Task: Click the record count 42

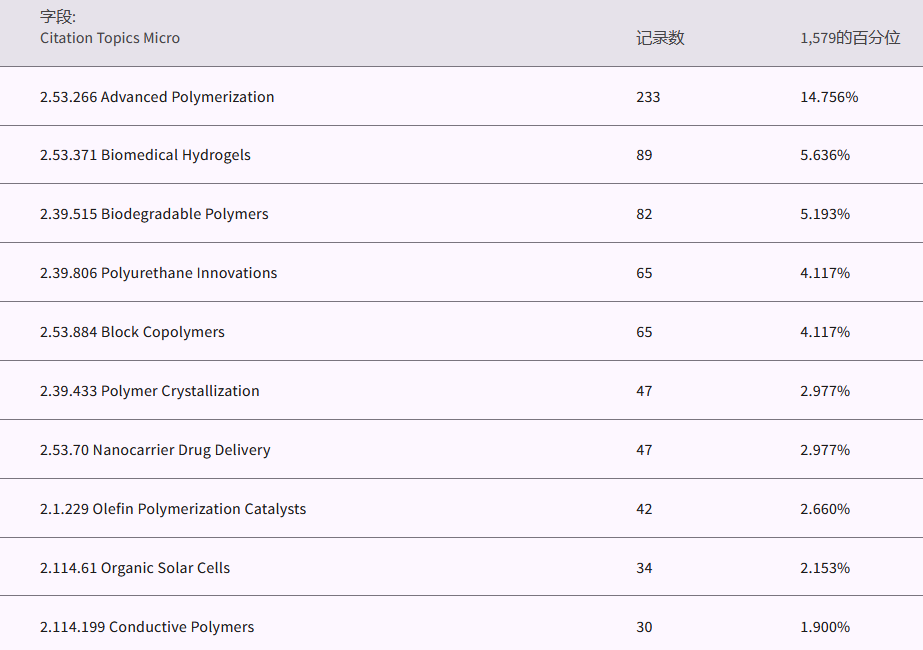Action: click(644, 509)
